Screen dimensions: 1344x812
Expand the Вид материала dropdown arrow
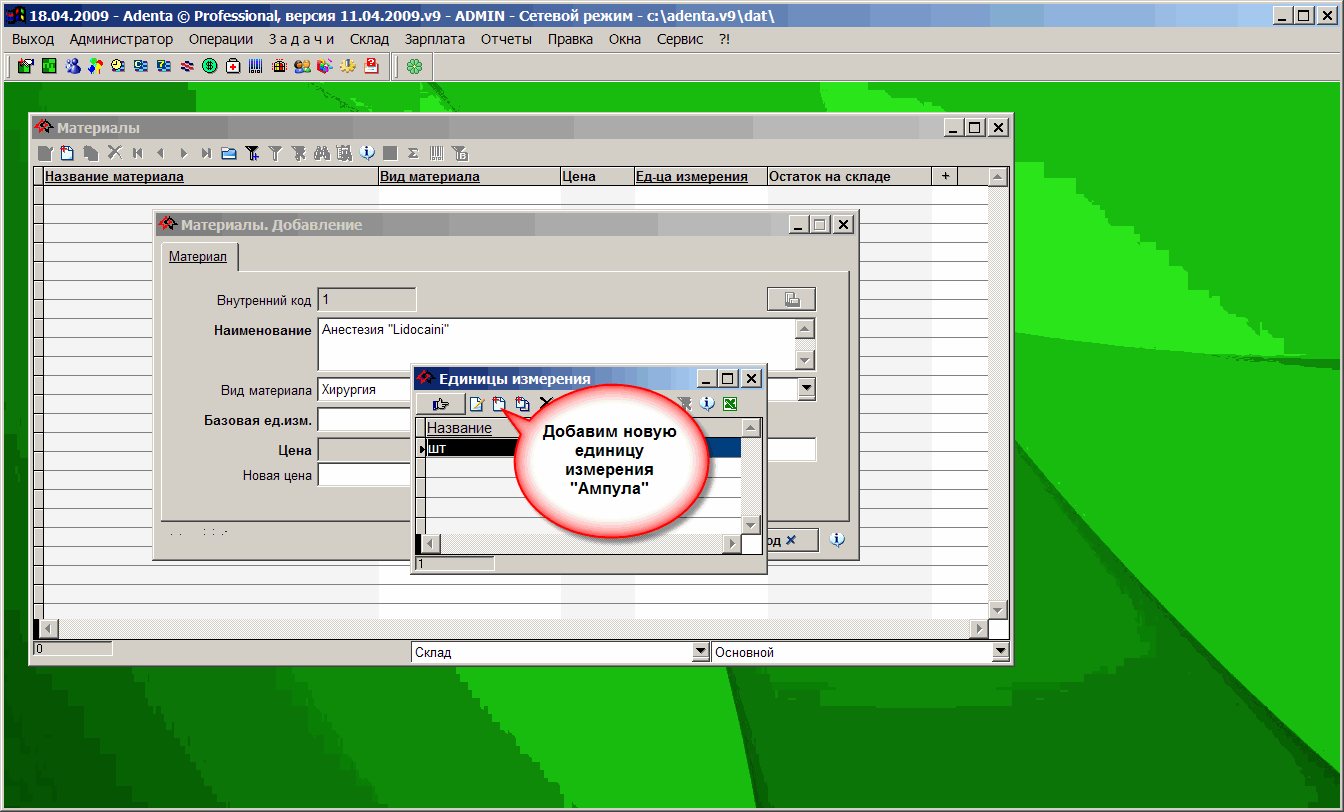806,389
